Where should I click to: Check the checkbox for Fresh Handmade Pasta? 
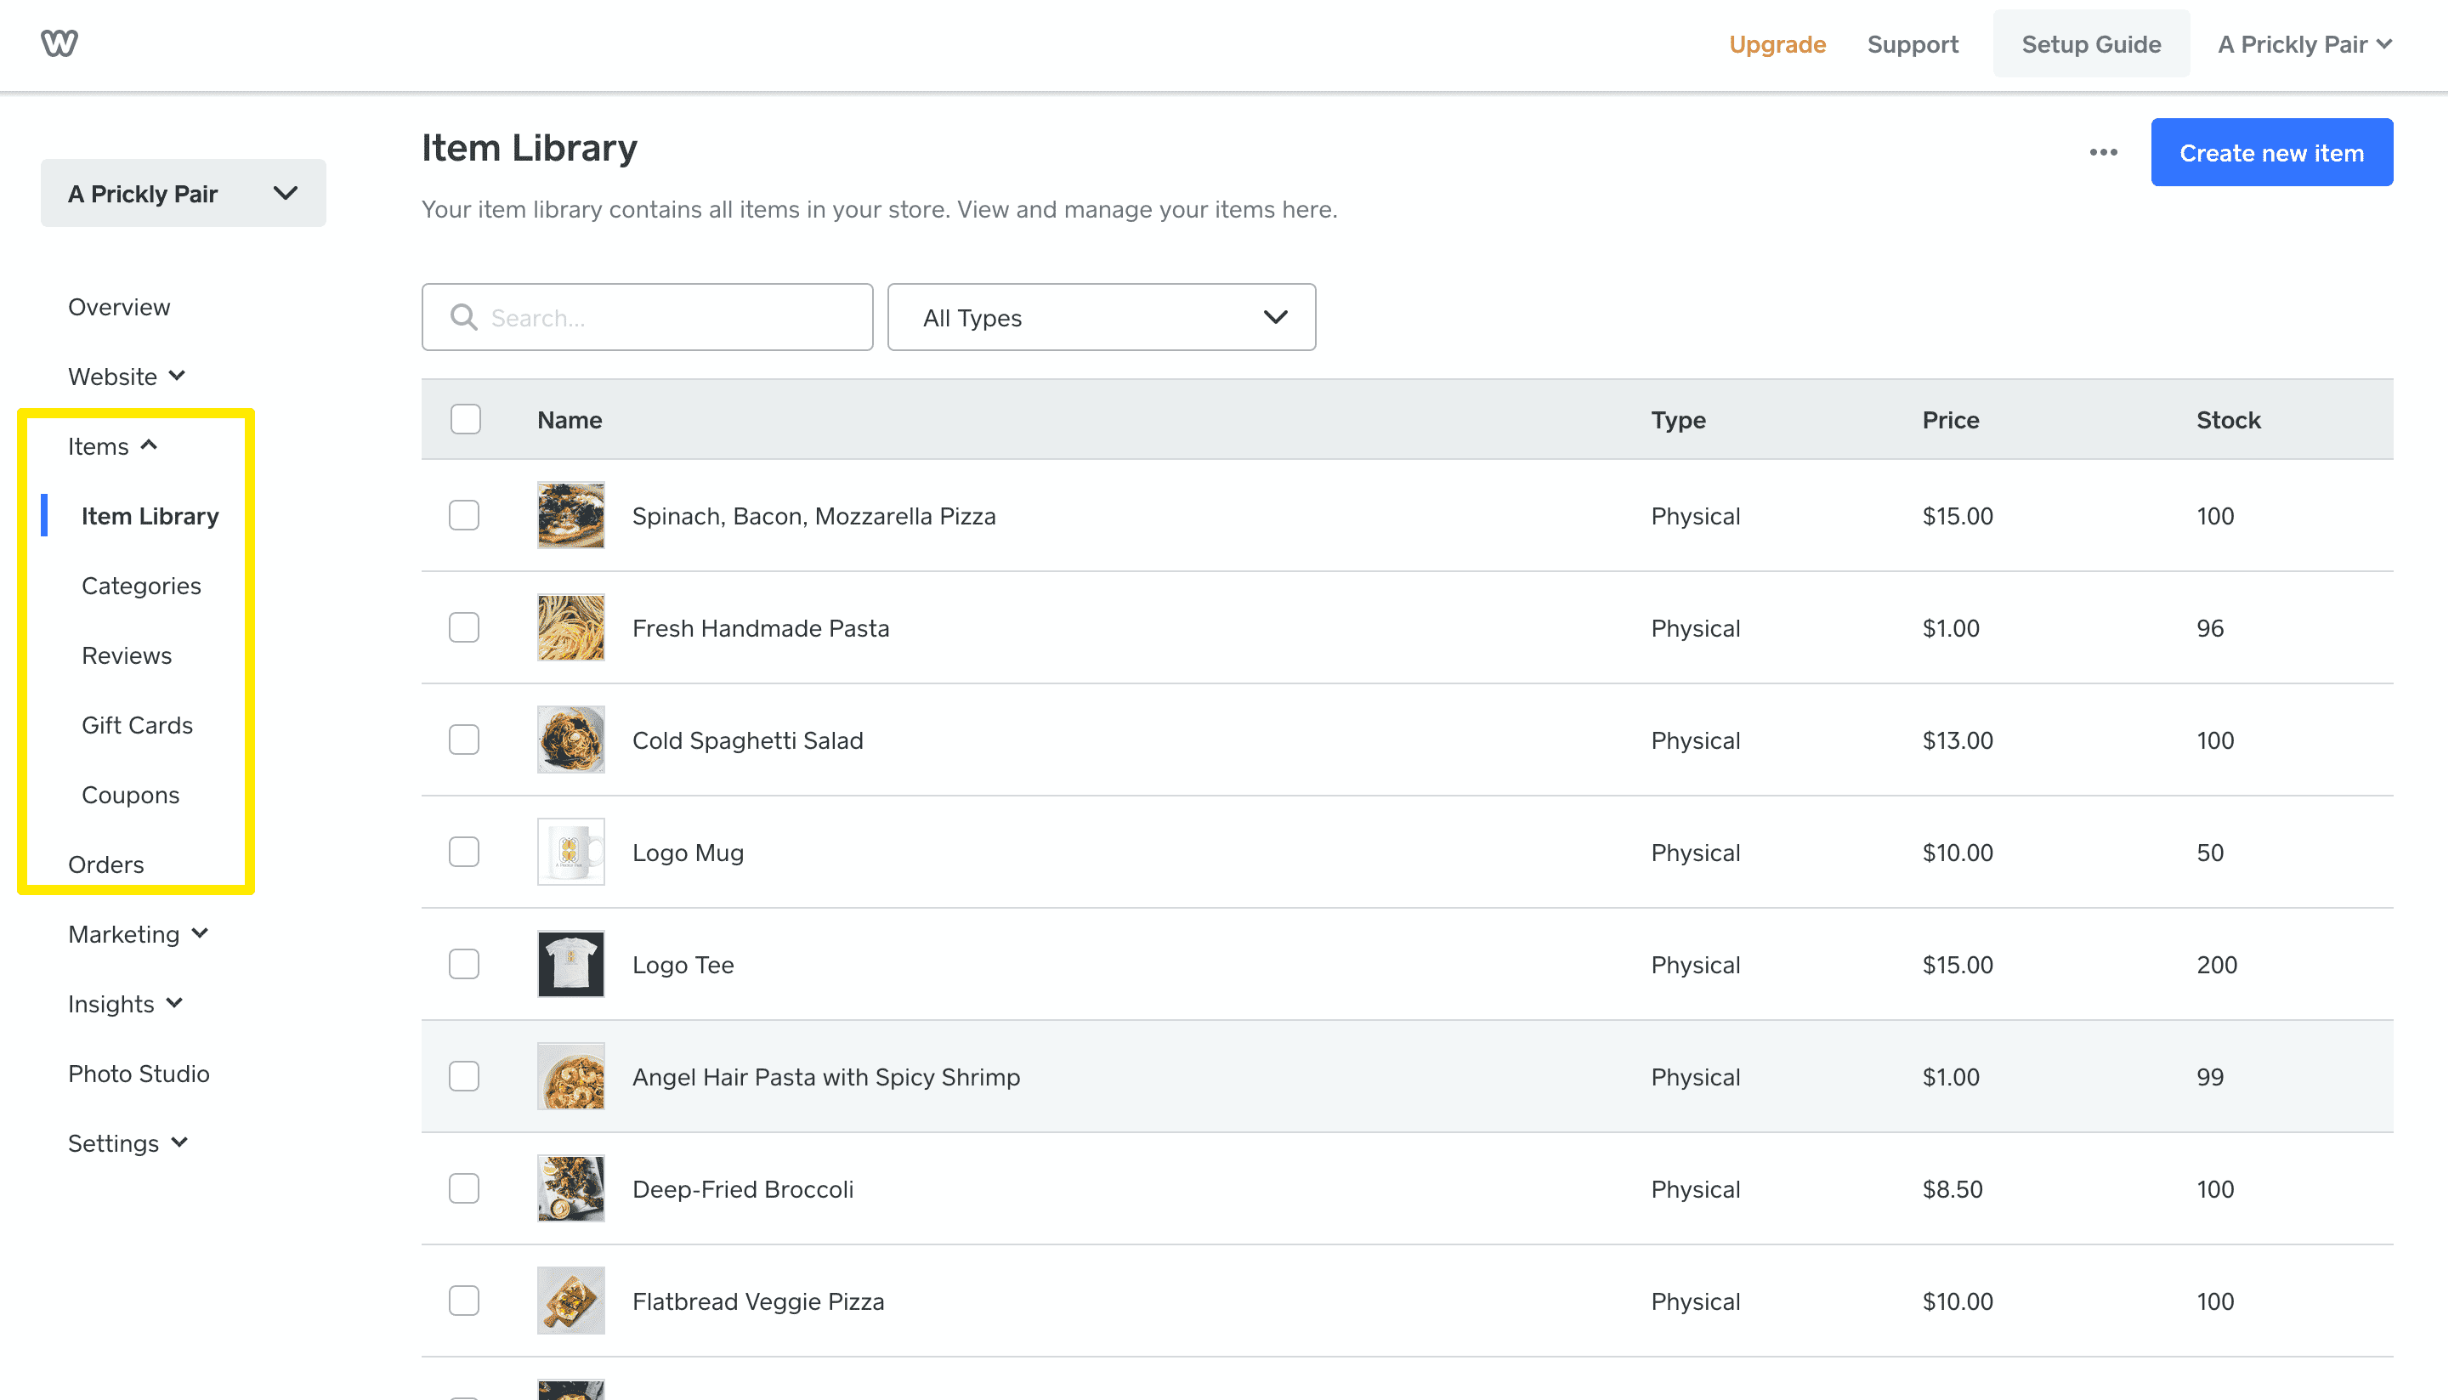[x=464, y=628]
